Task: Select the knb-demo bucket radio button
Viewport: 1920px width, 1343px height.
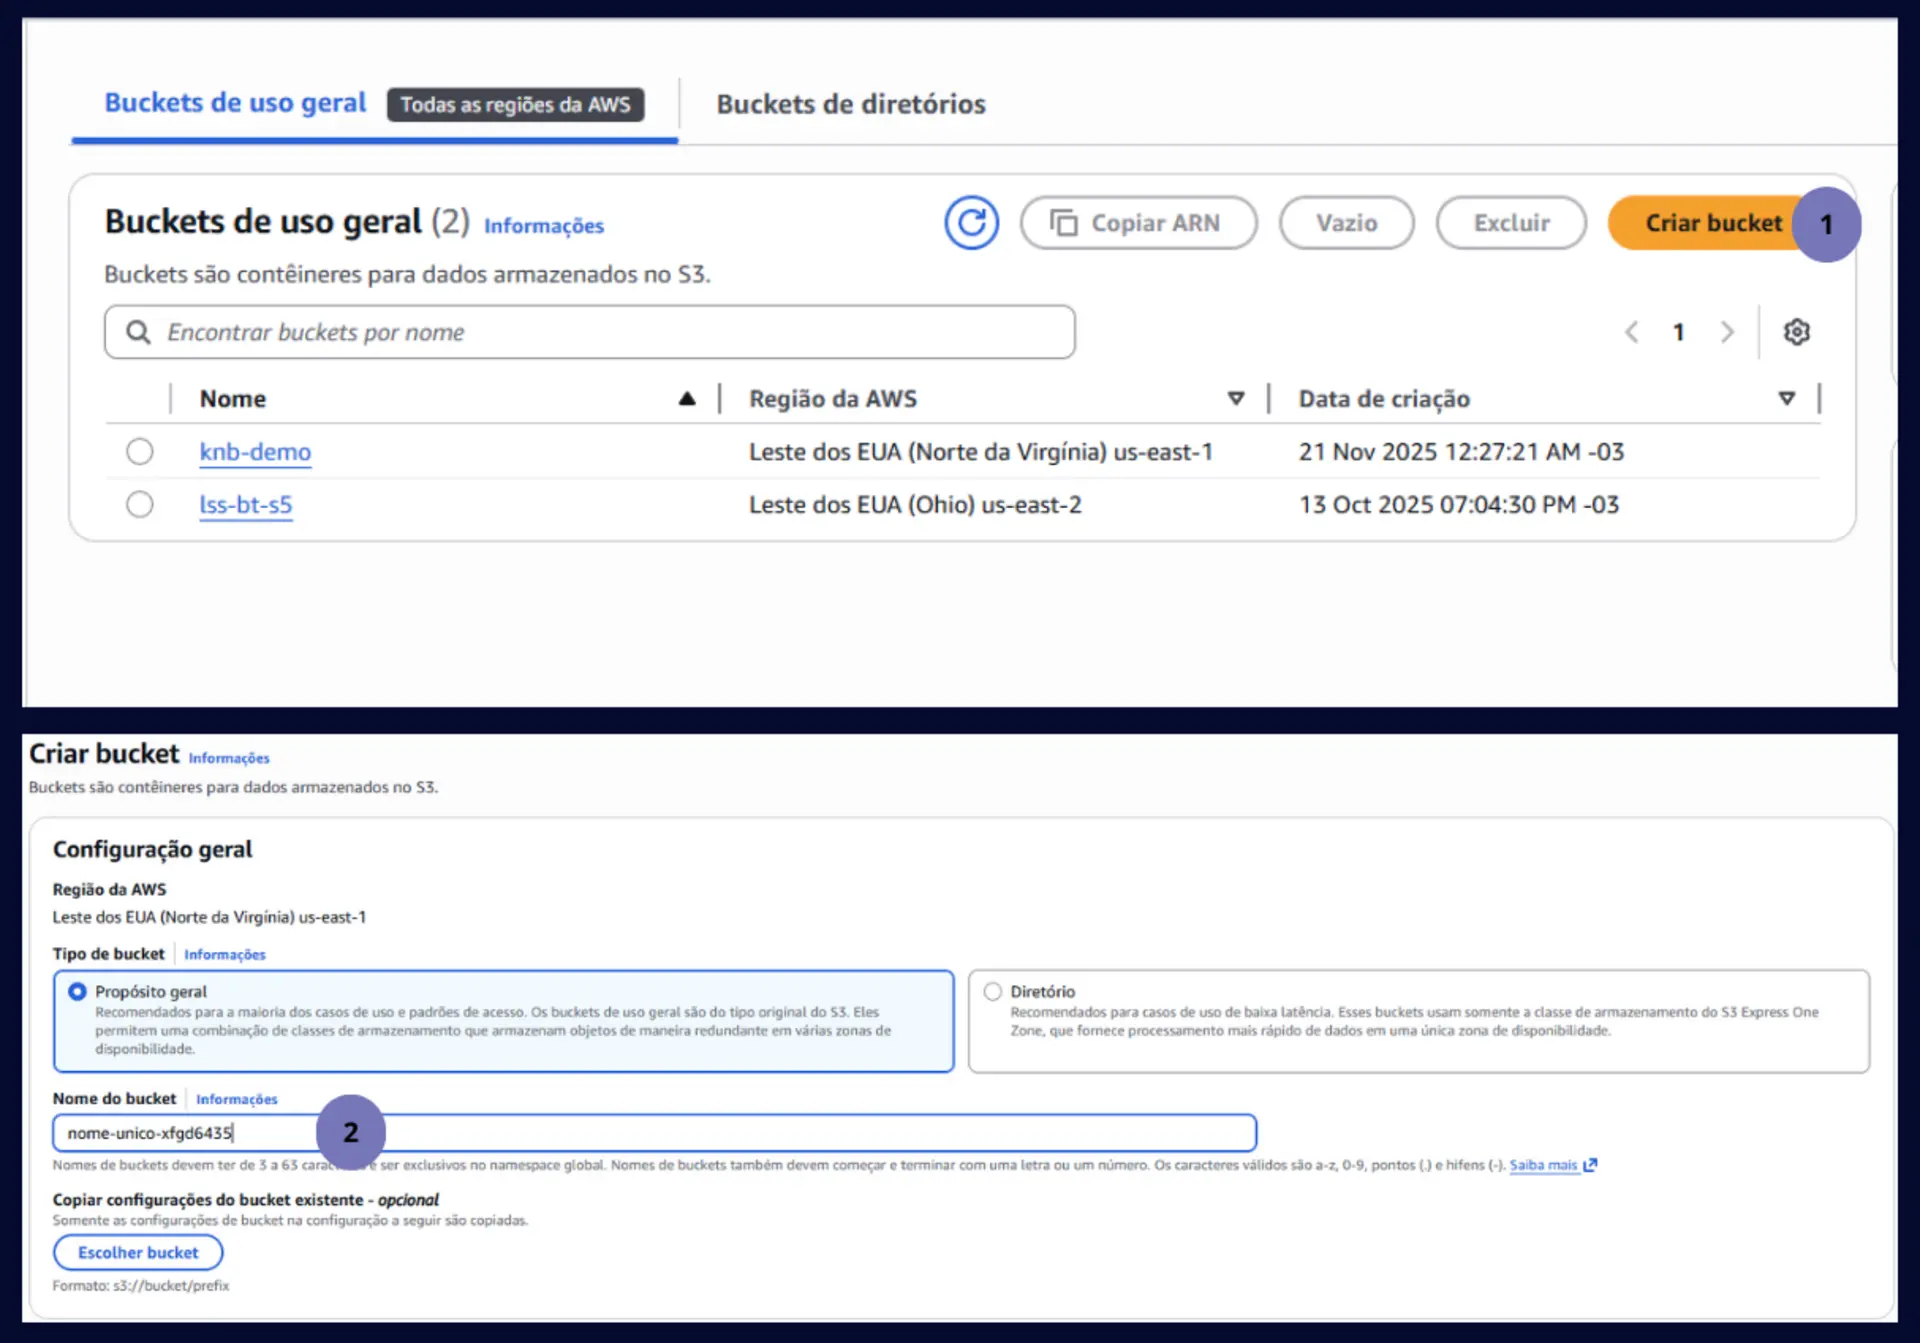Action: click(140, 452)
